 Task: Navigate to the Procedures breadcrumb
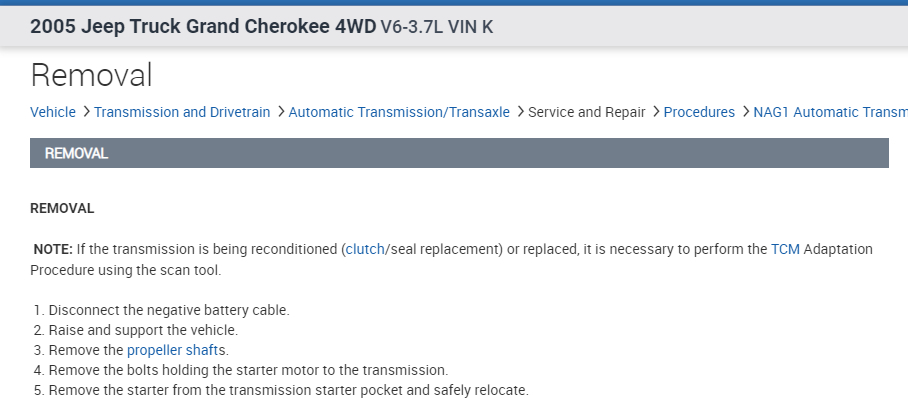click(x=699, y=112)
